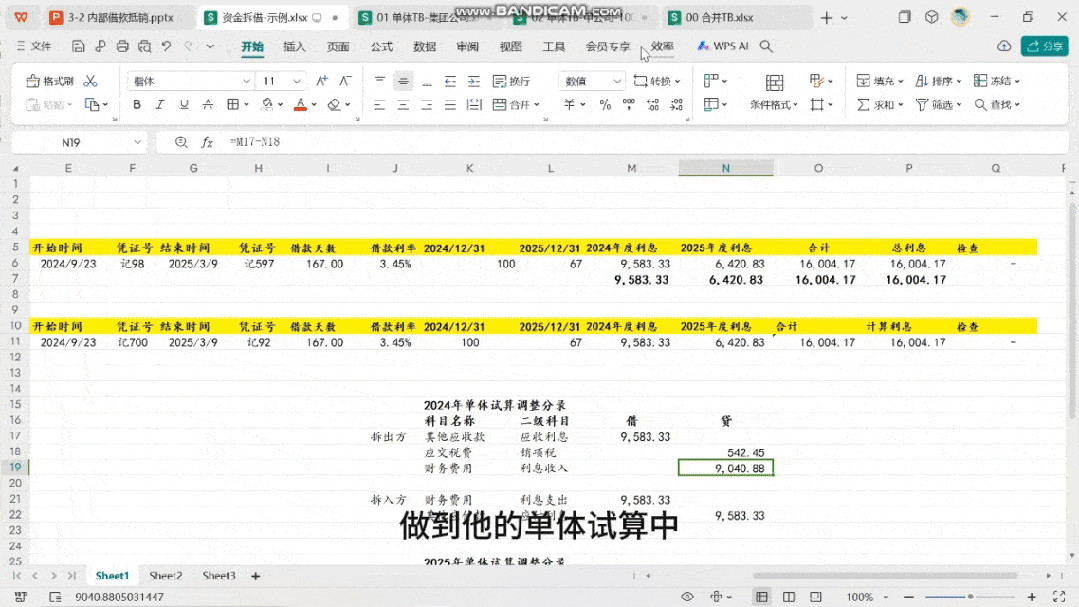1079x607 pixels.
Task: Click the AutoSum button
Action: (879, 105)
